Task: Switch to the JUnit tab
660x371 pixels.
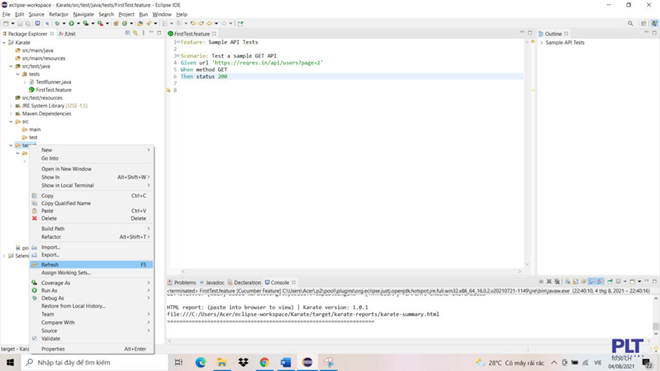Action: tap(68, 34)
